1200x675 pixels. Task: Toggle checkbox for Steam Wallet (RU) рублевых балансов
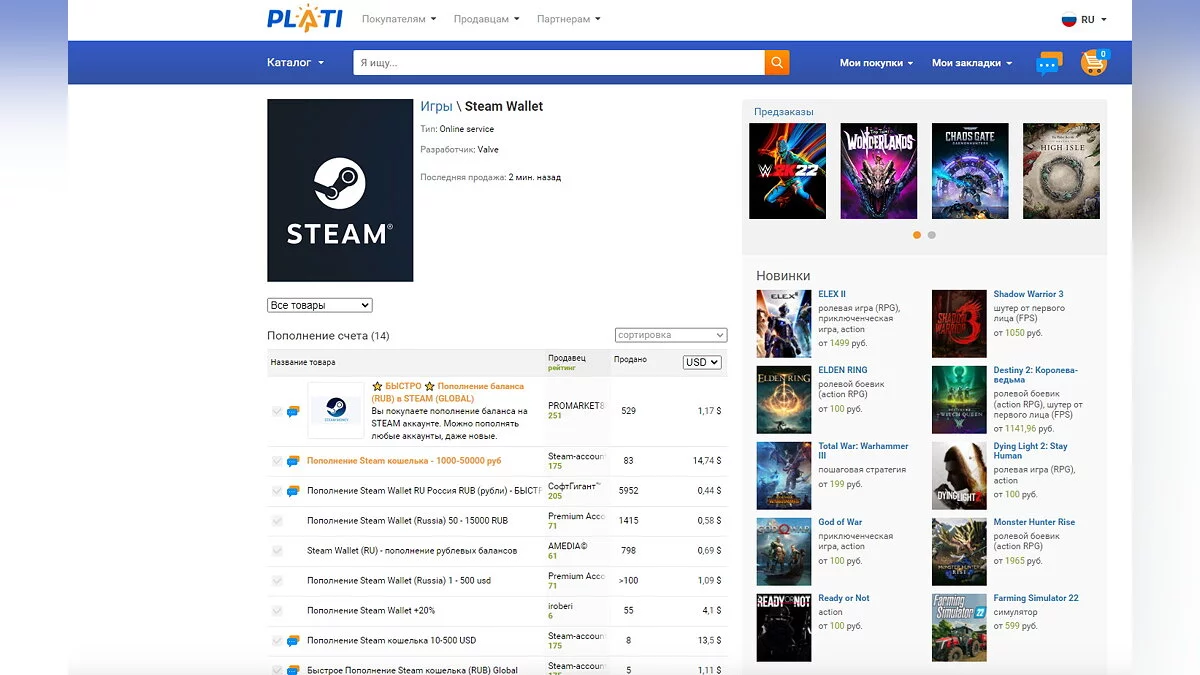coord(277,551)
